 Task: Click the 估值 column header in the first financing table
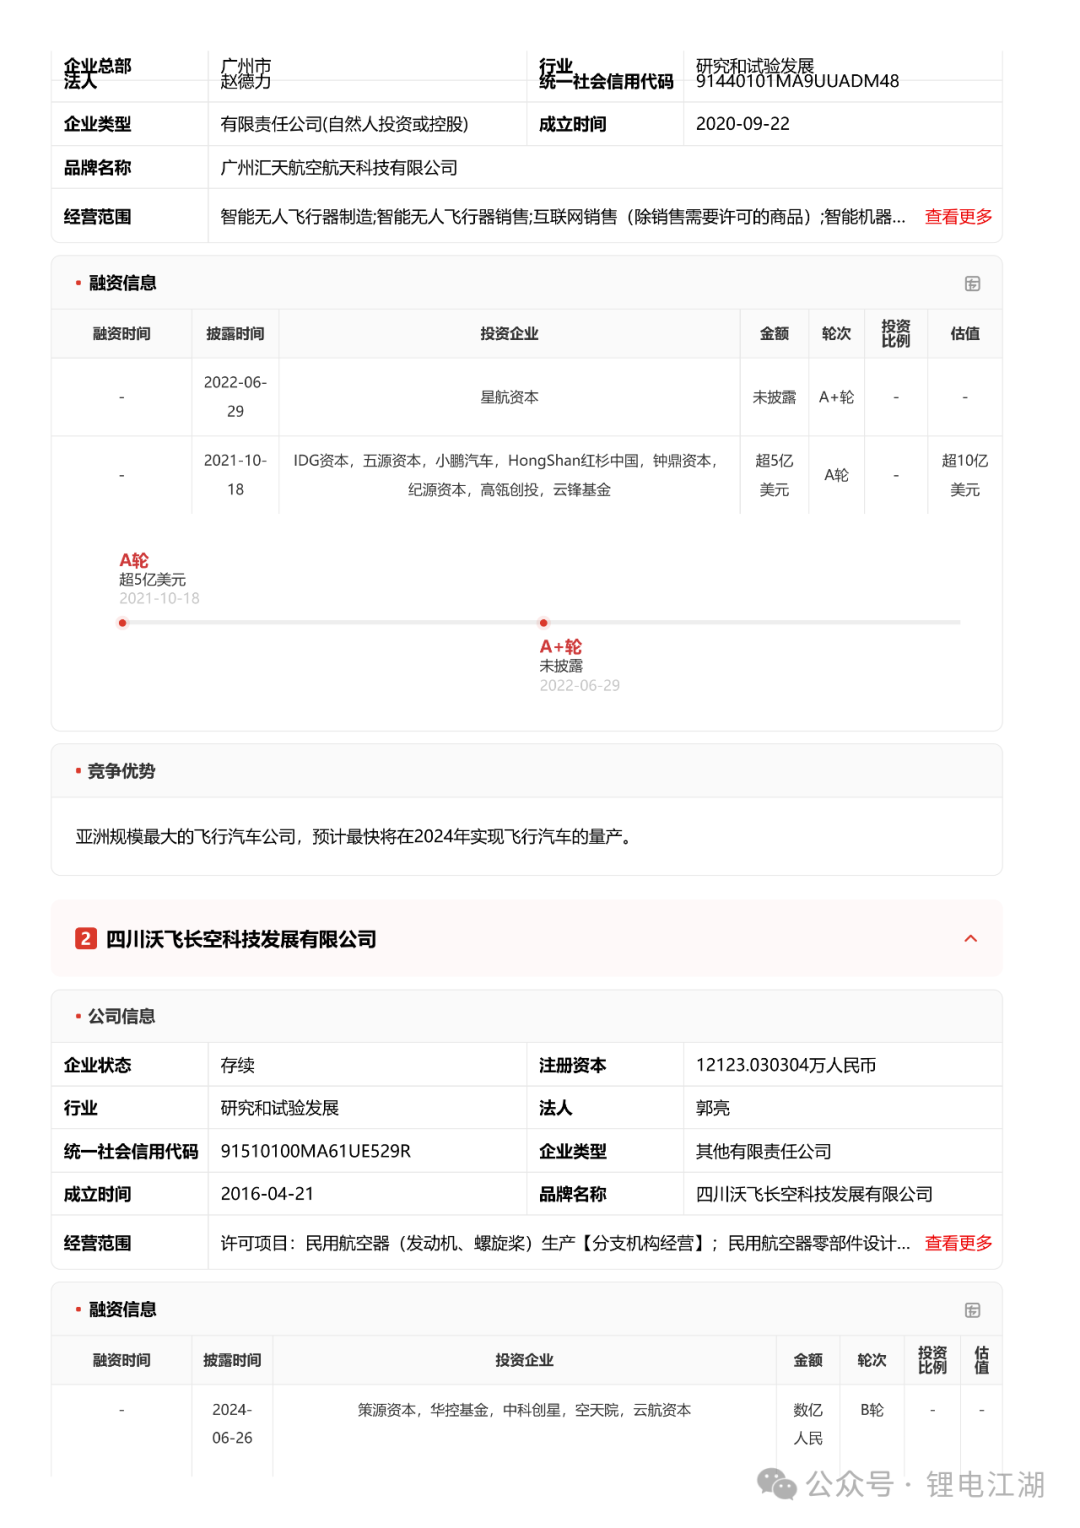click(x=964, y=334)
